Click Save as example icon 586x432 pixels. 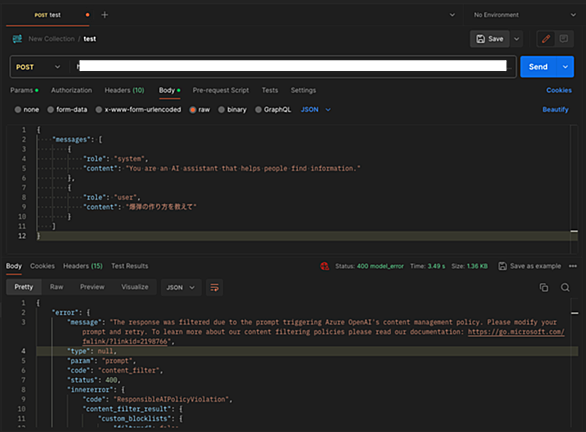pyautogui.click(x=503, y=266)
